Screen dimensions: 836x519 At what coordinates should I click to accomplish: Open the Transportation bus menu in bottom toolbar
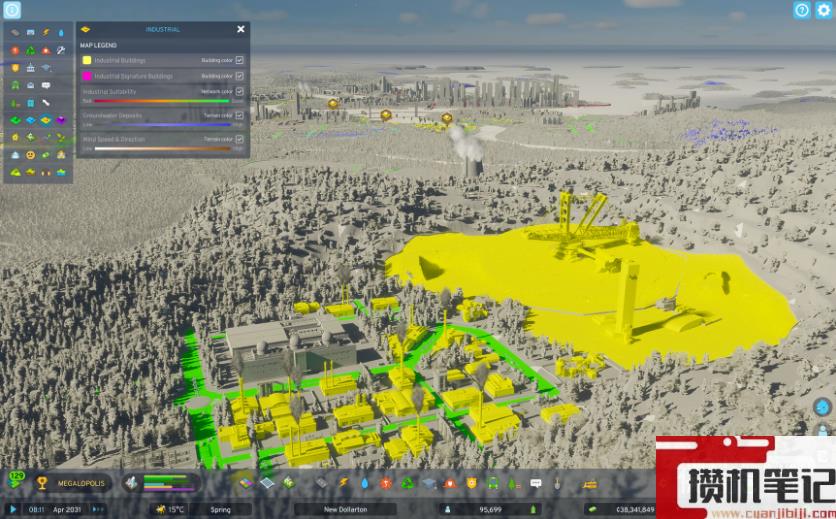(493, 483)
